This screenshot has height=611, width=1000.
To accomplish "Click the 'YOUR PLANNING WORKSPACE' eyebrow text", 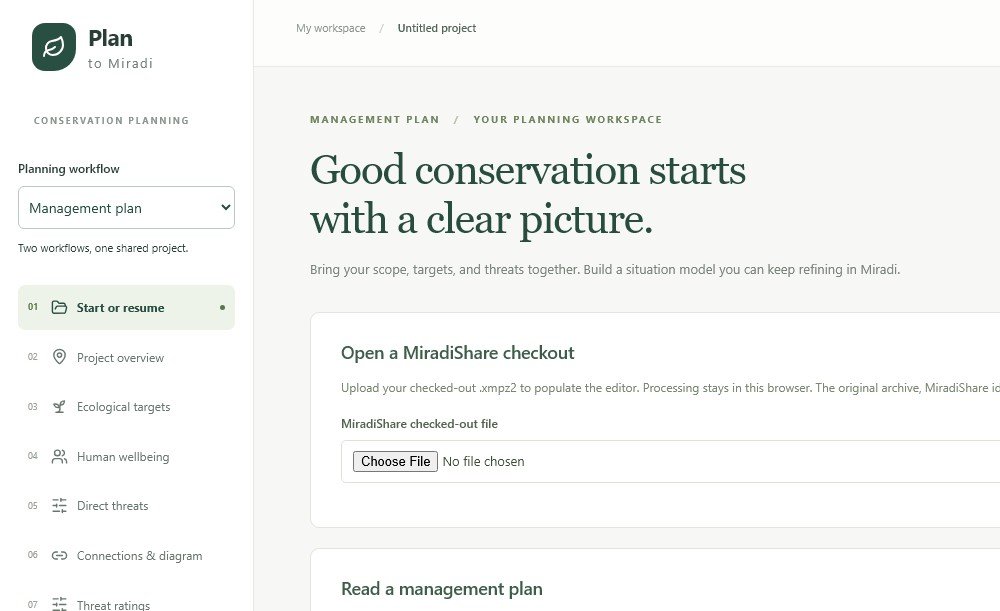I will (568, 119).
